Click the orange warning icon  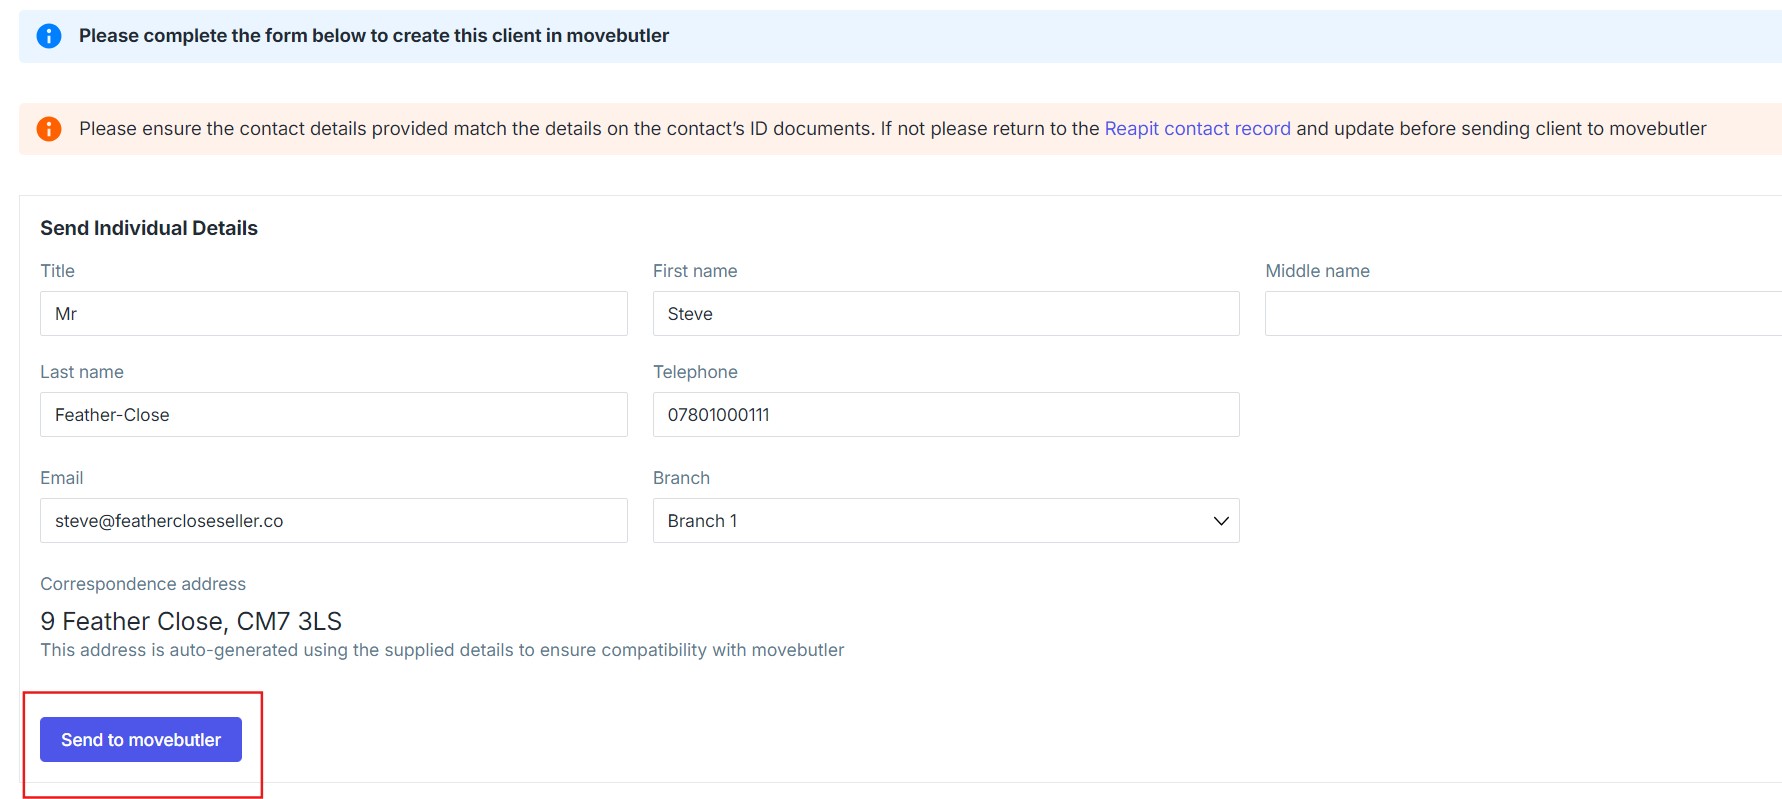click(x=49, y=129)
